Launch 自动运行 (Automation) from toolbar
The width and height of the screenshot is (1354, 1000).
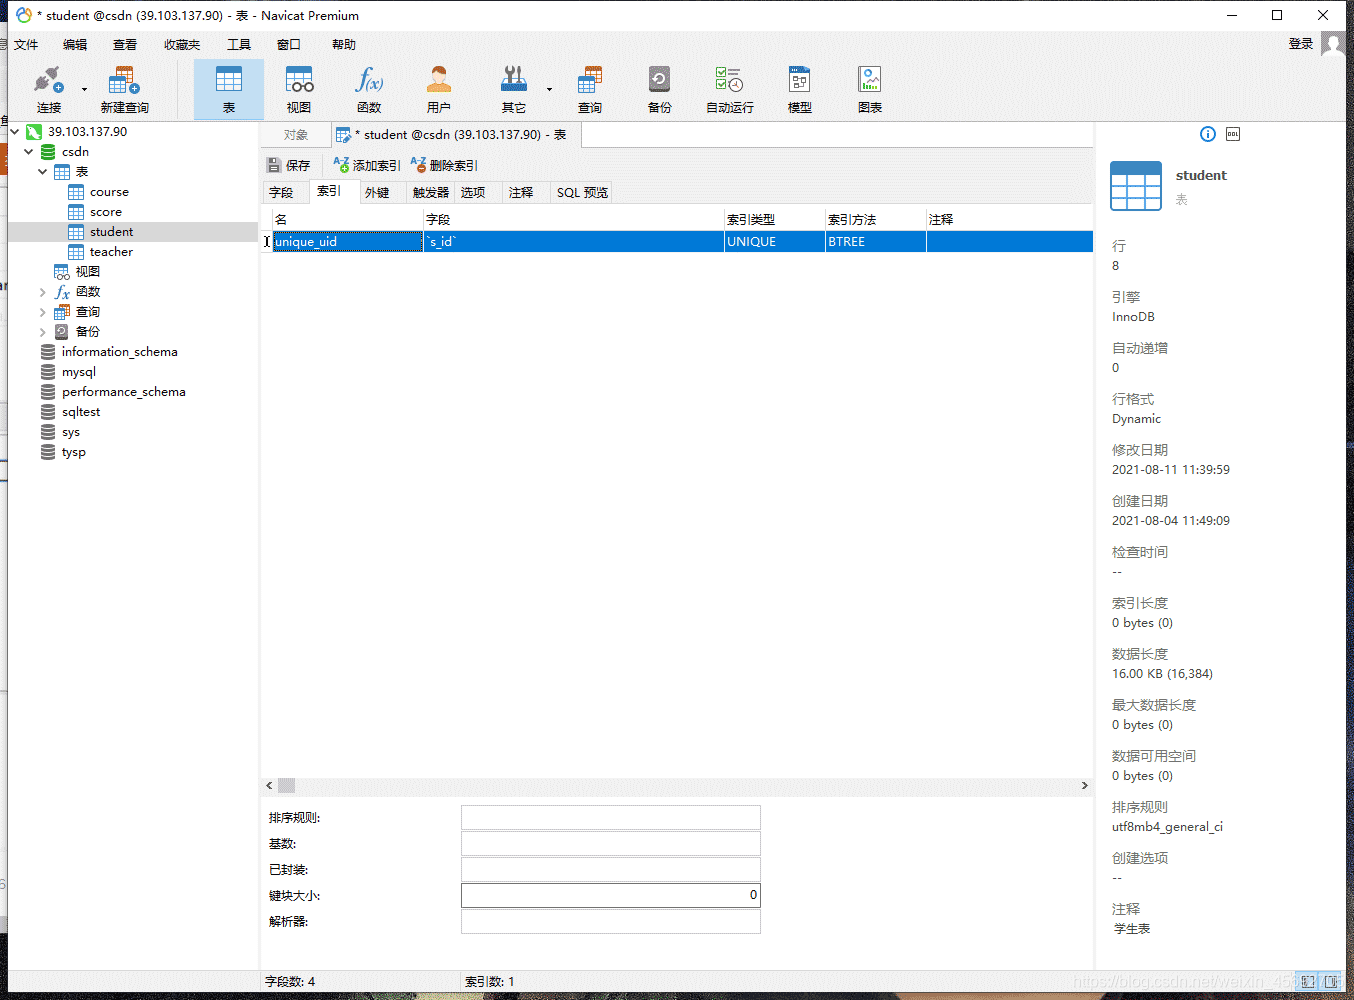coord(729,89)
